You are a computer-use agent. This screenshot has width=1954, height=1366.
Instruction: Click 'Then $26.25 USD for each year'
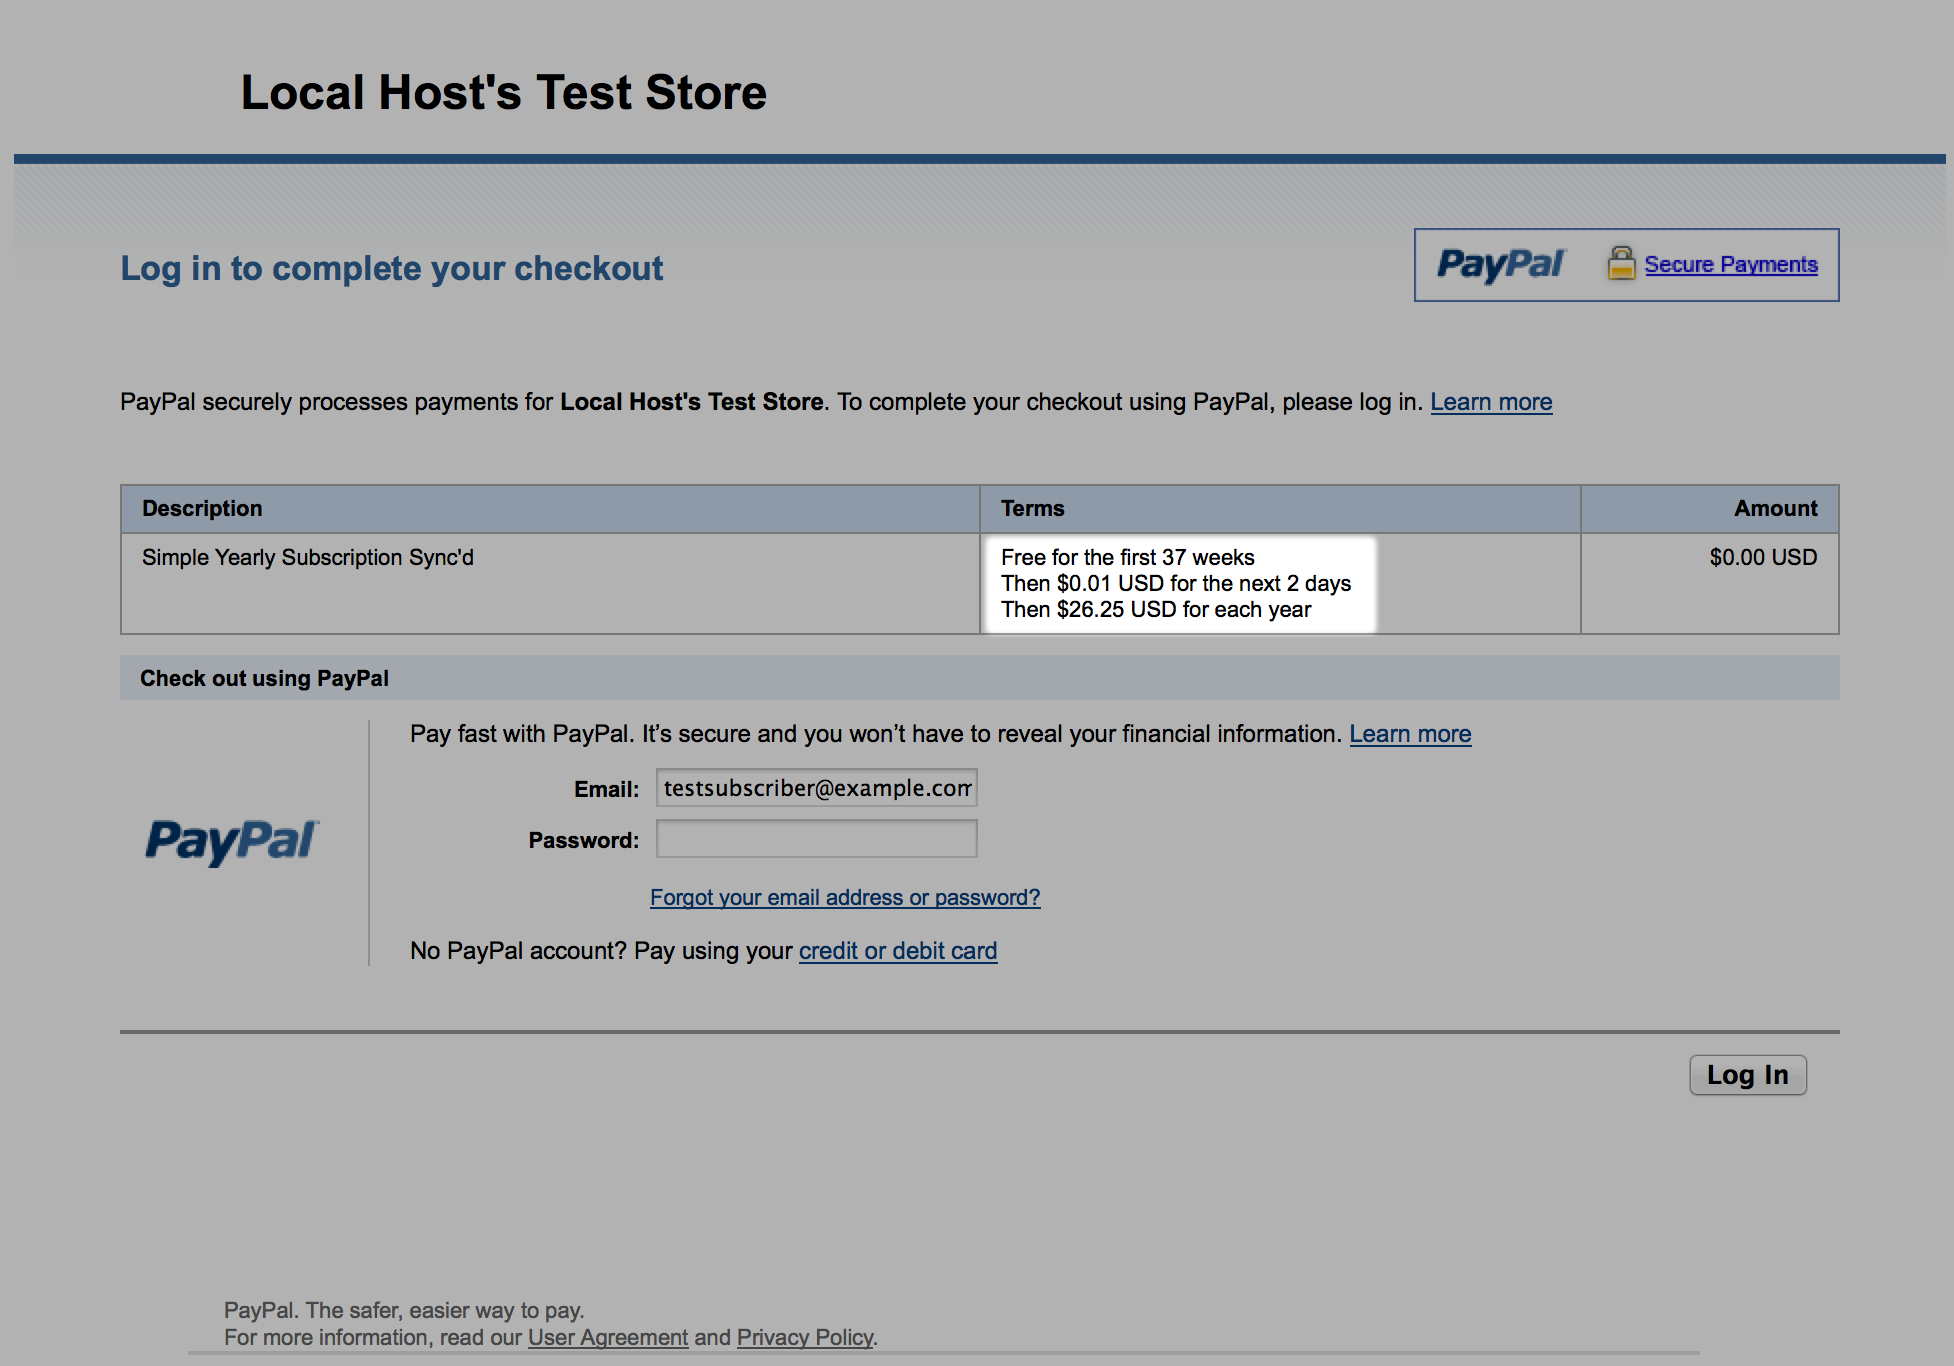point(1156,609)
